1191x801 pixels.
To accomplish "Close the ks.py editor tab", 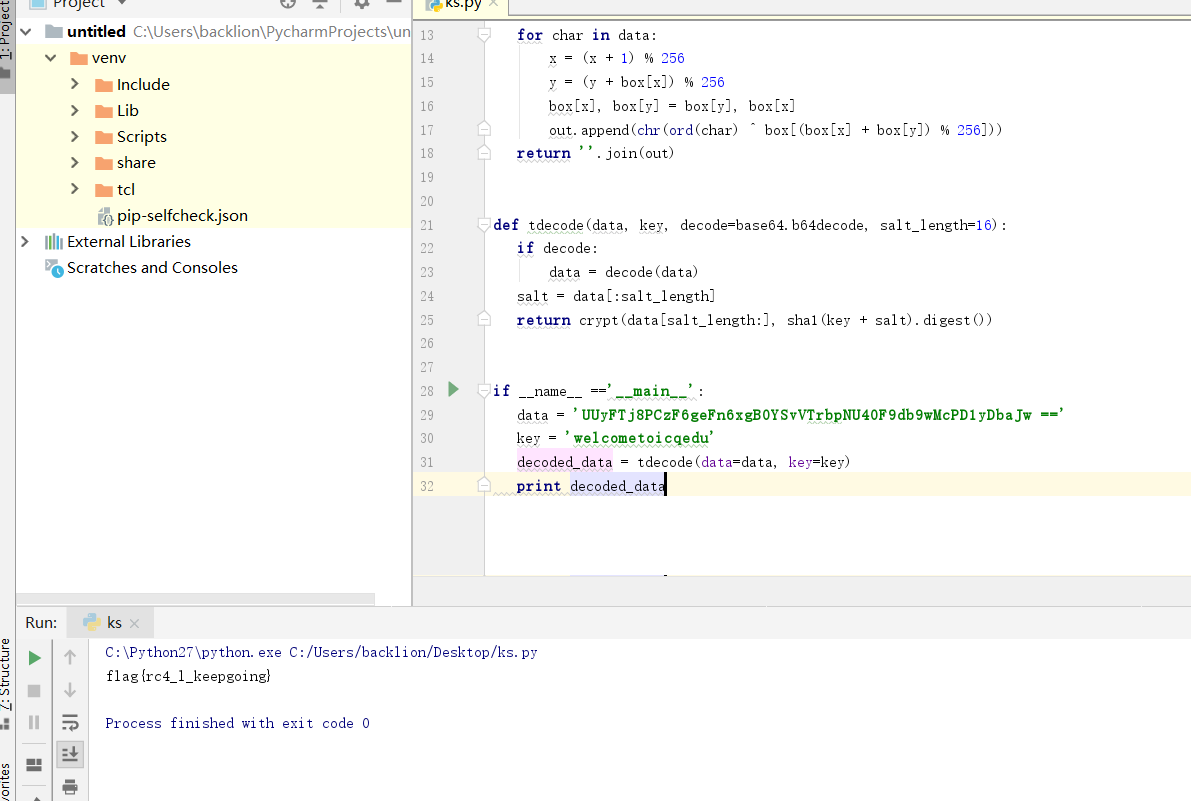I will tap(494, 4).
